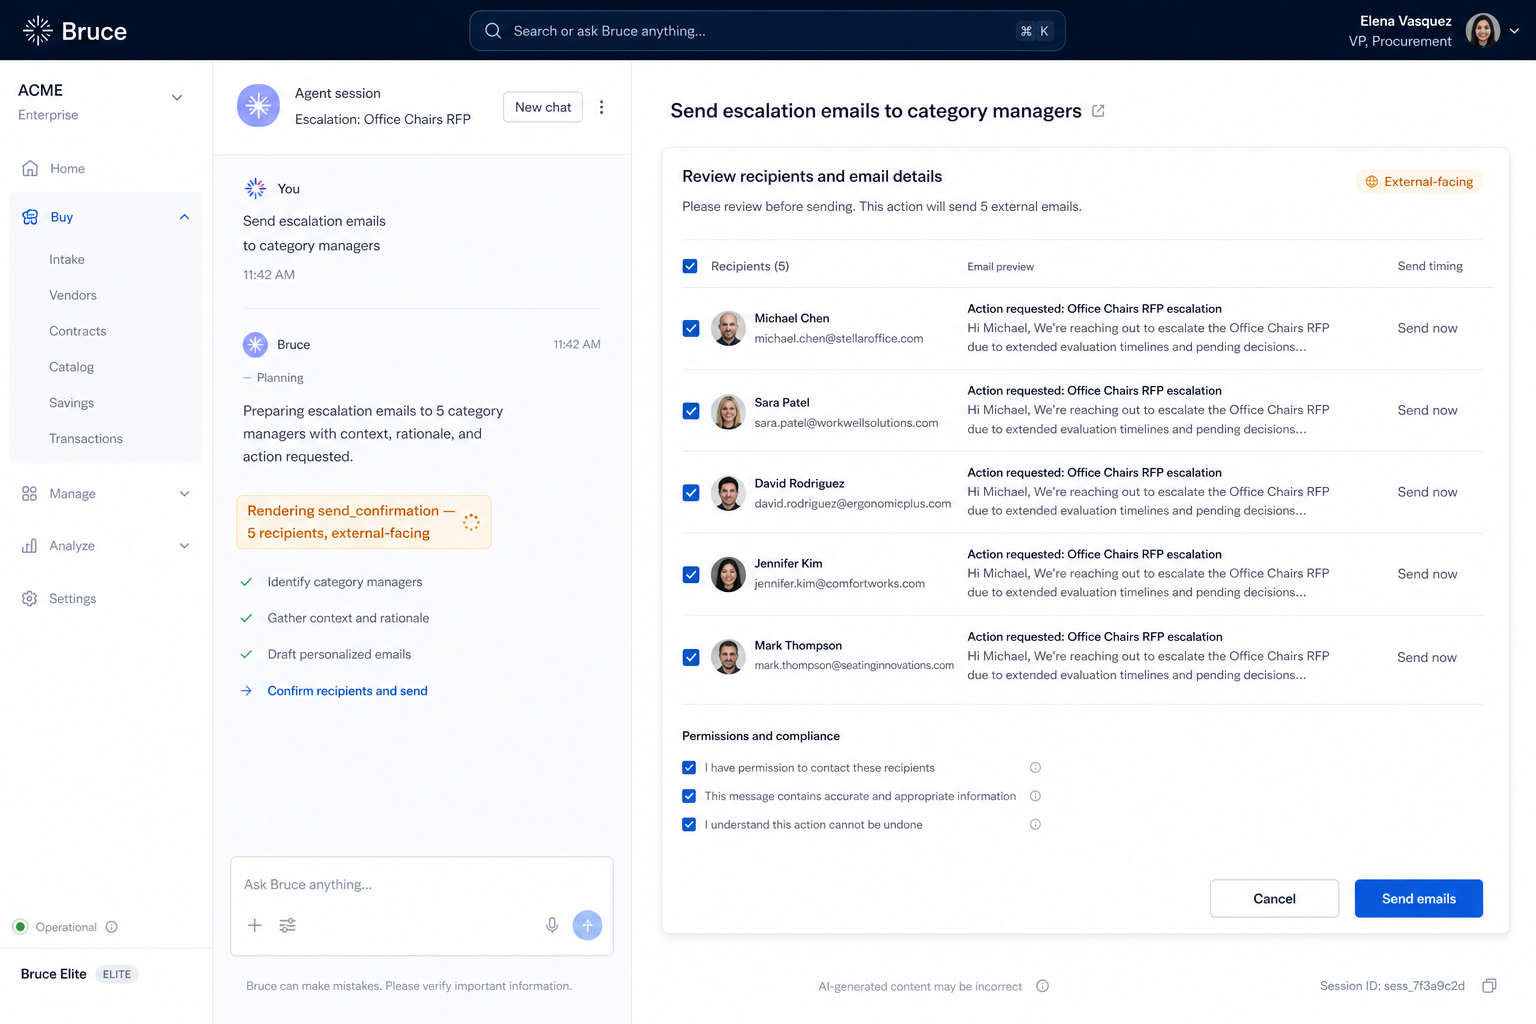Expand the Analyze section

pyautogui.click(x=184, y=546)
